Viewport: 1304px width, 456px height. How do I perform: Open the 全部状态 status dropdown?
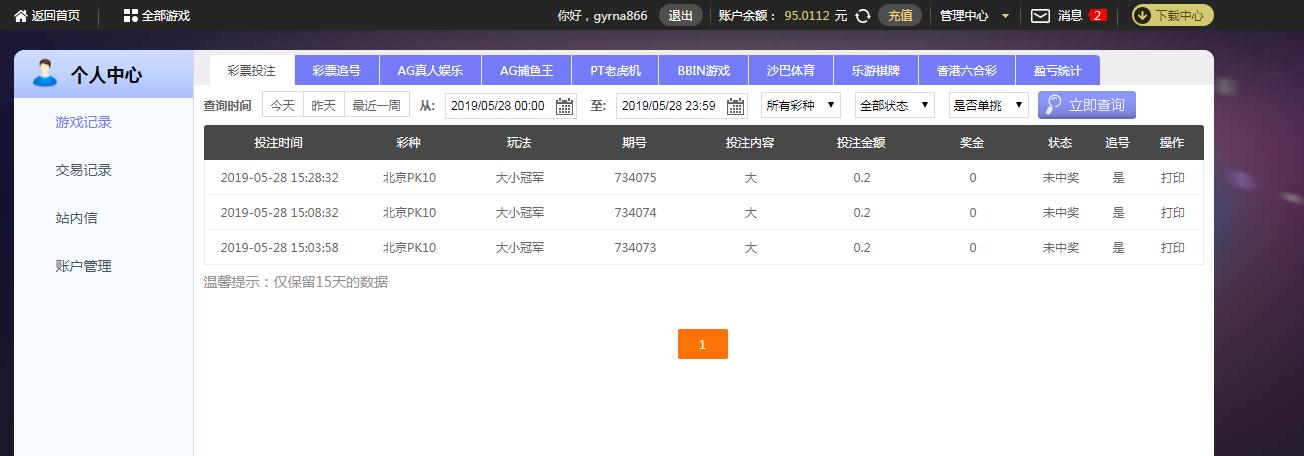pos(895,105)
